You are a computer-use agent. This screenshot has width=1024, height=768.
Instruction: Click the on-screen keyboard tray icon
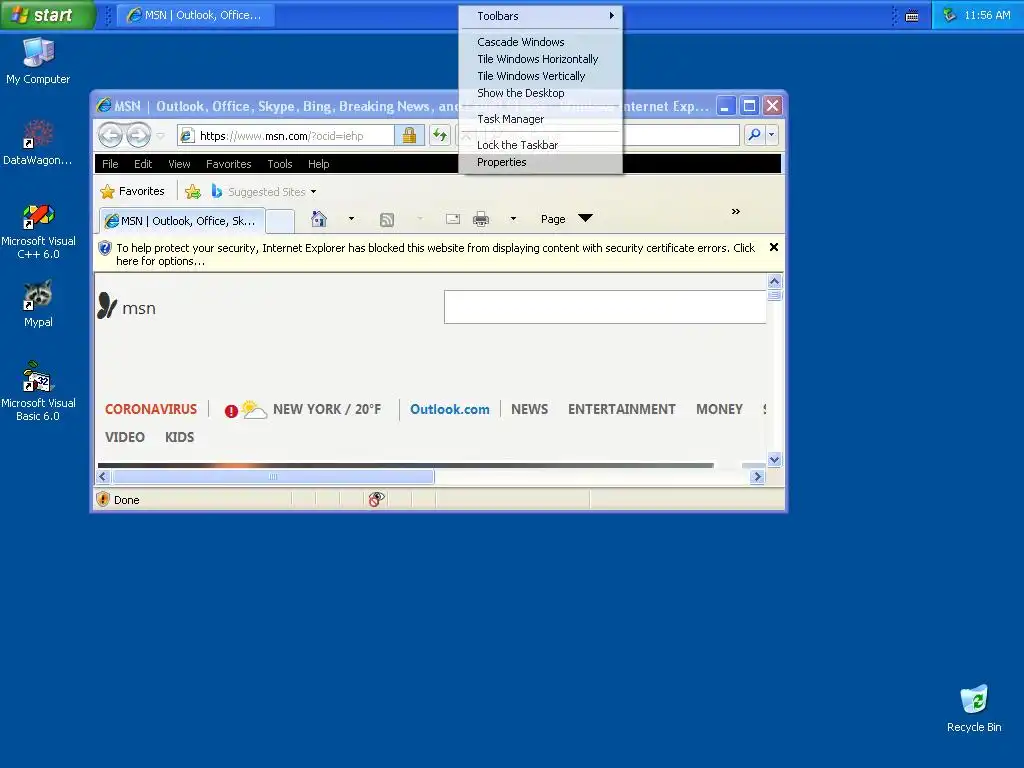912,16
